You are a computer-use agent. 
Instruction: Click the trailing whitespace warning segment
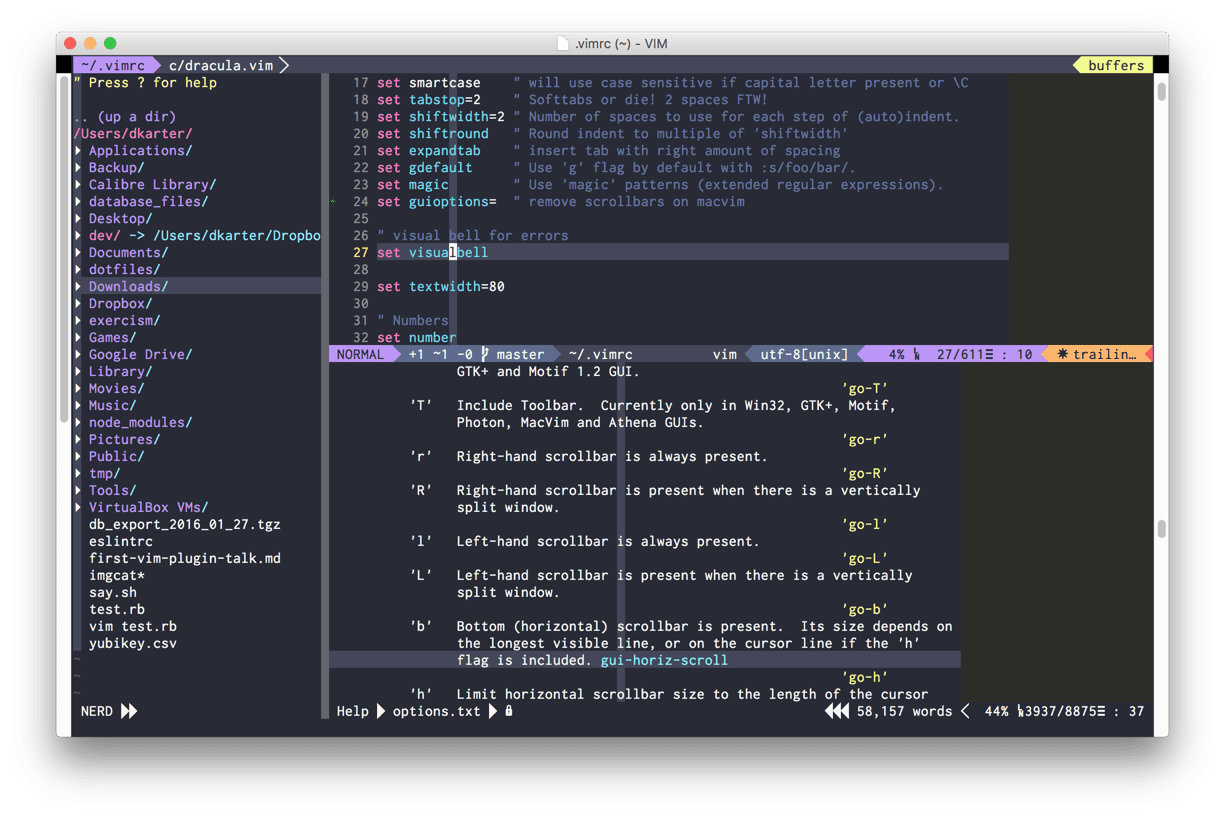point(1097,354)
